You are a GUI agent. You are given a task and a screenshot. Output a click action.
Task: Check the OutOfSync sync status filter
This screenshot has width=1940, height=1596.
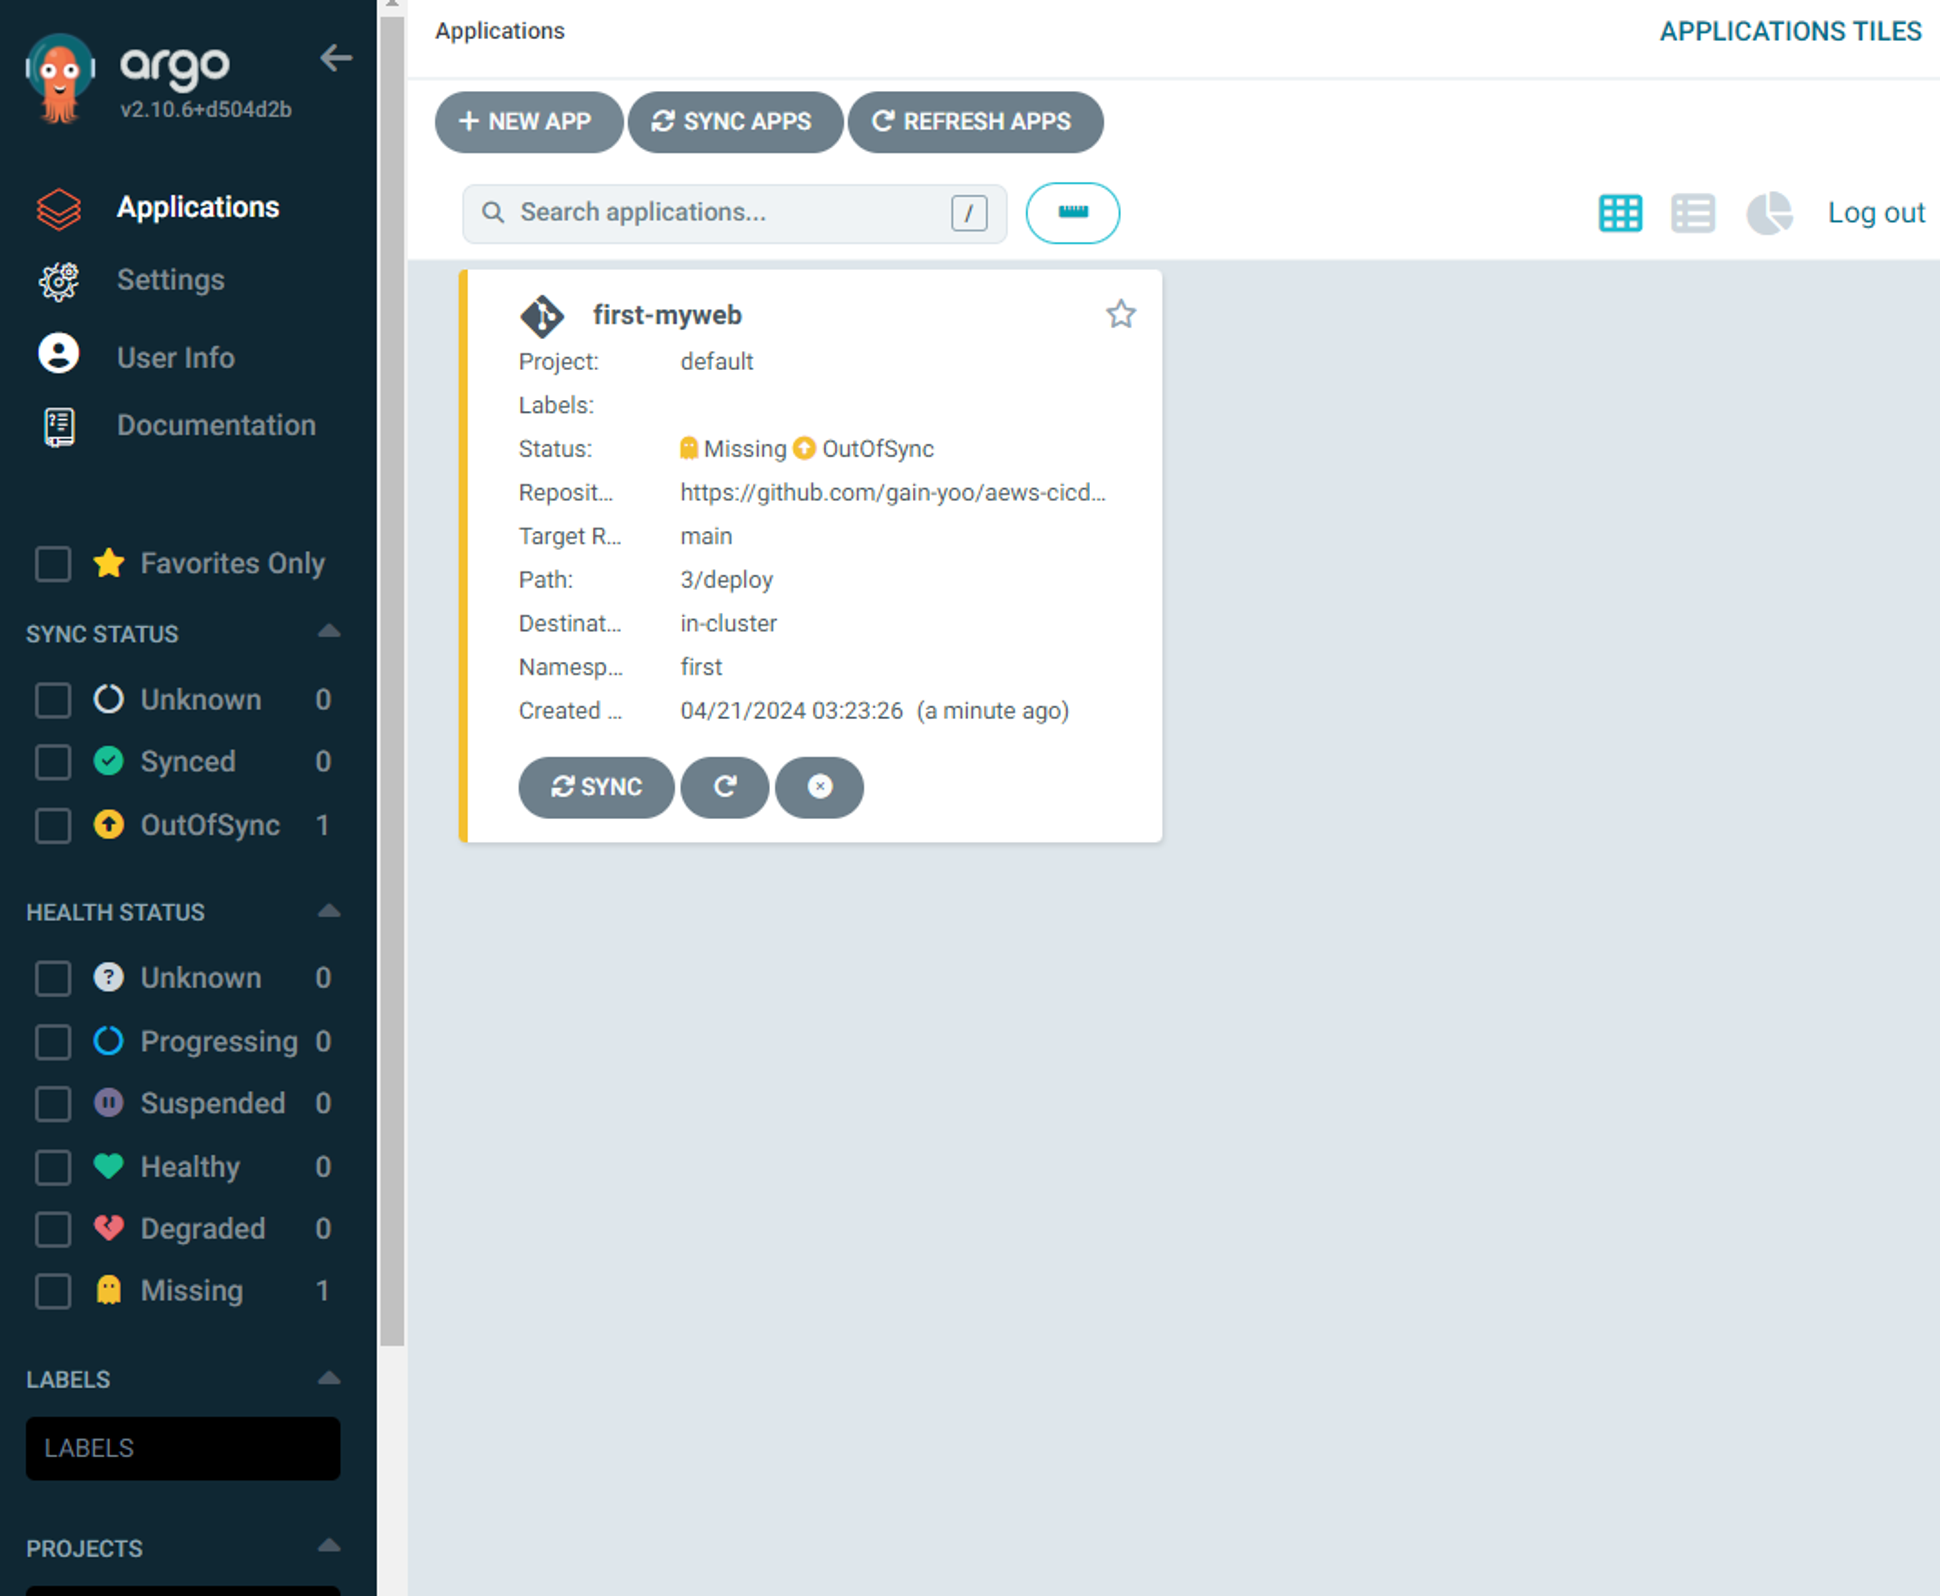click(53, 826)
